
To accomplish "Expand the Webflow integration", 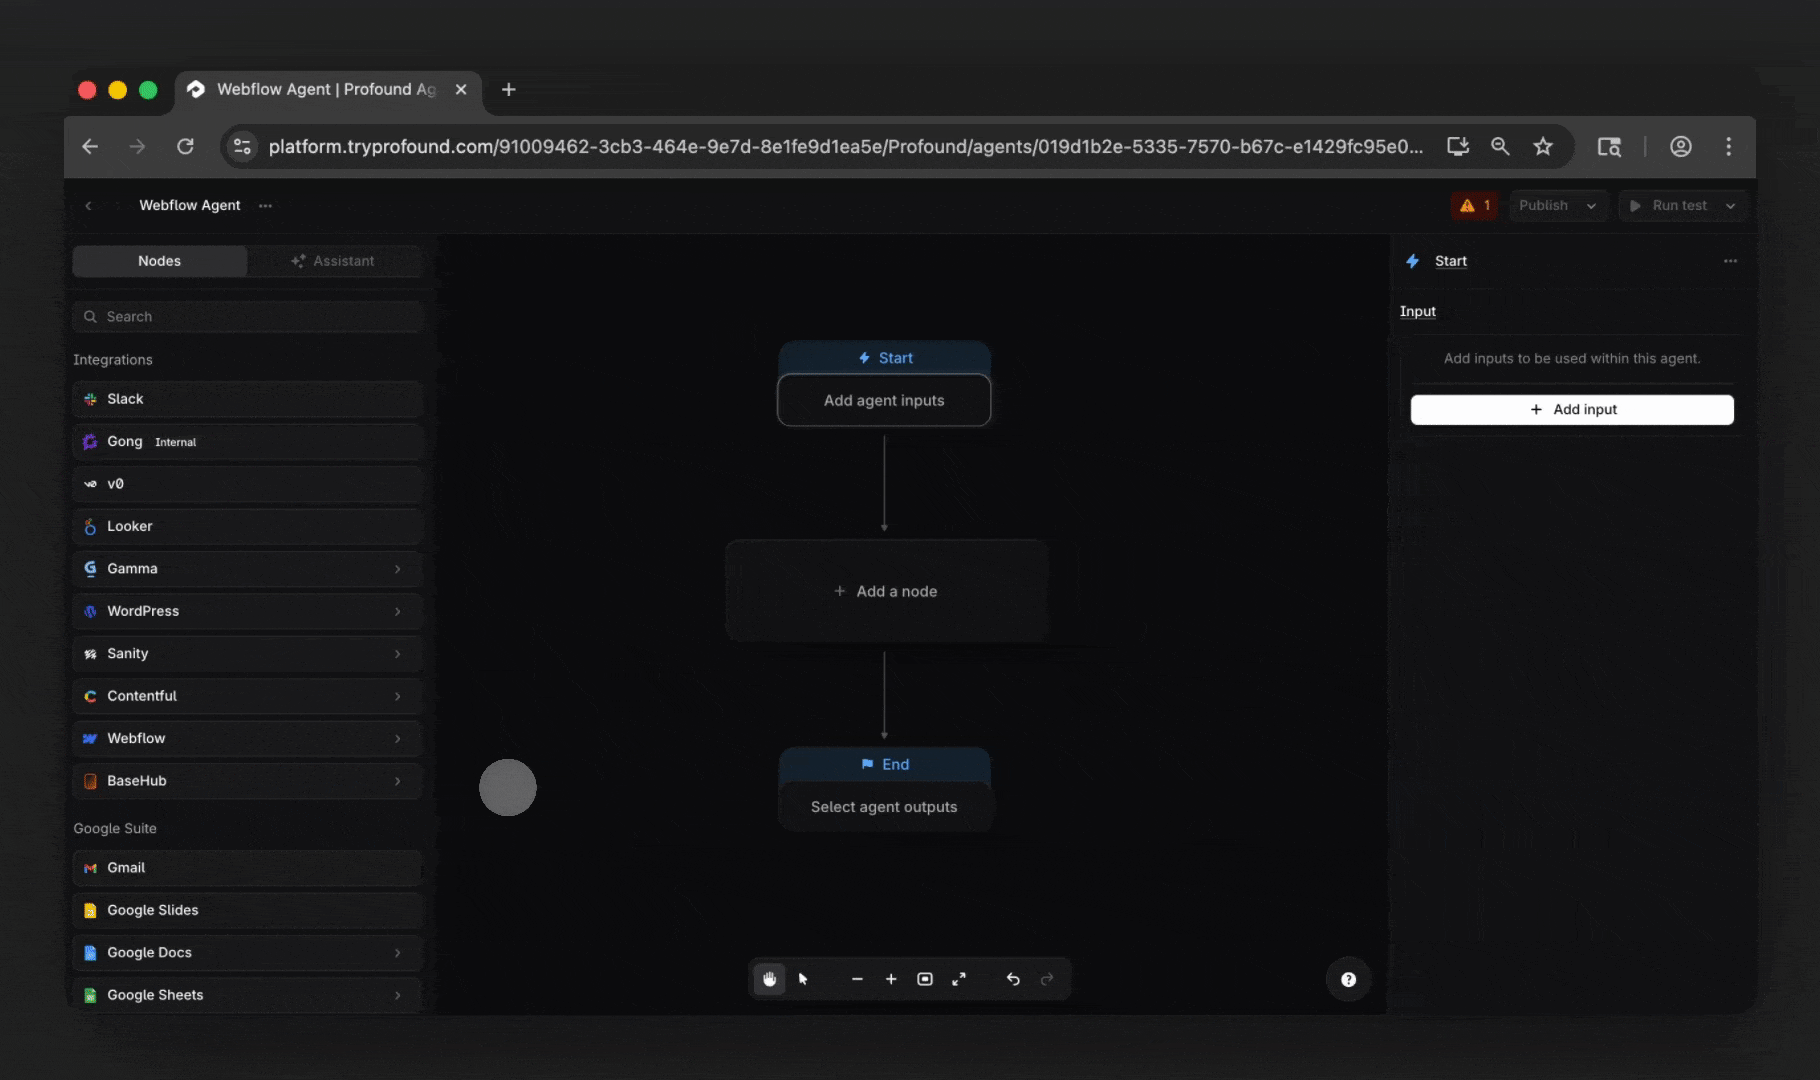I will coord(398,738).
